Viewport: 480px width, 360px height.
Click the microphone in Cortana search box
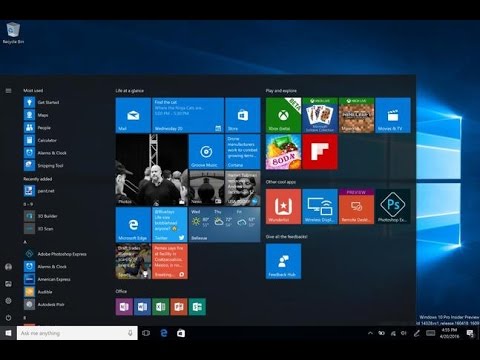130,333
